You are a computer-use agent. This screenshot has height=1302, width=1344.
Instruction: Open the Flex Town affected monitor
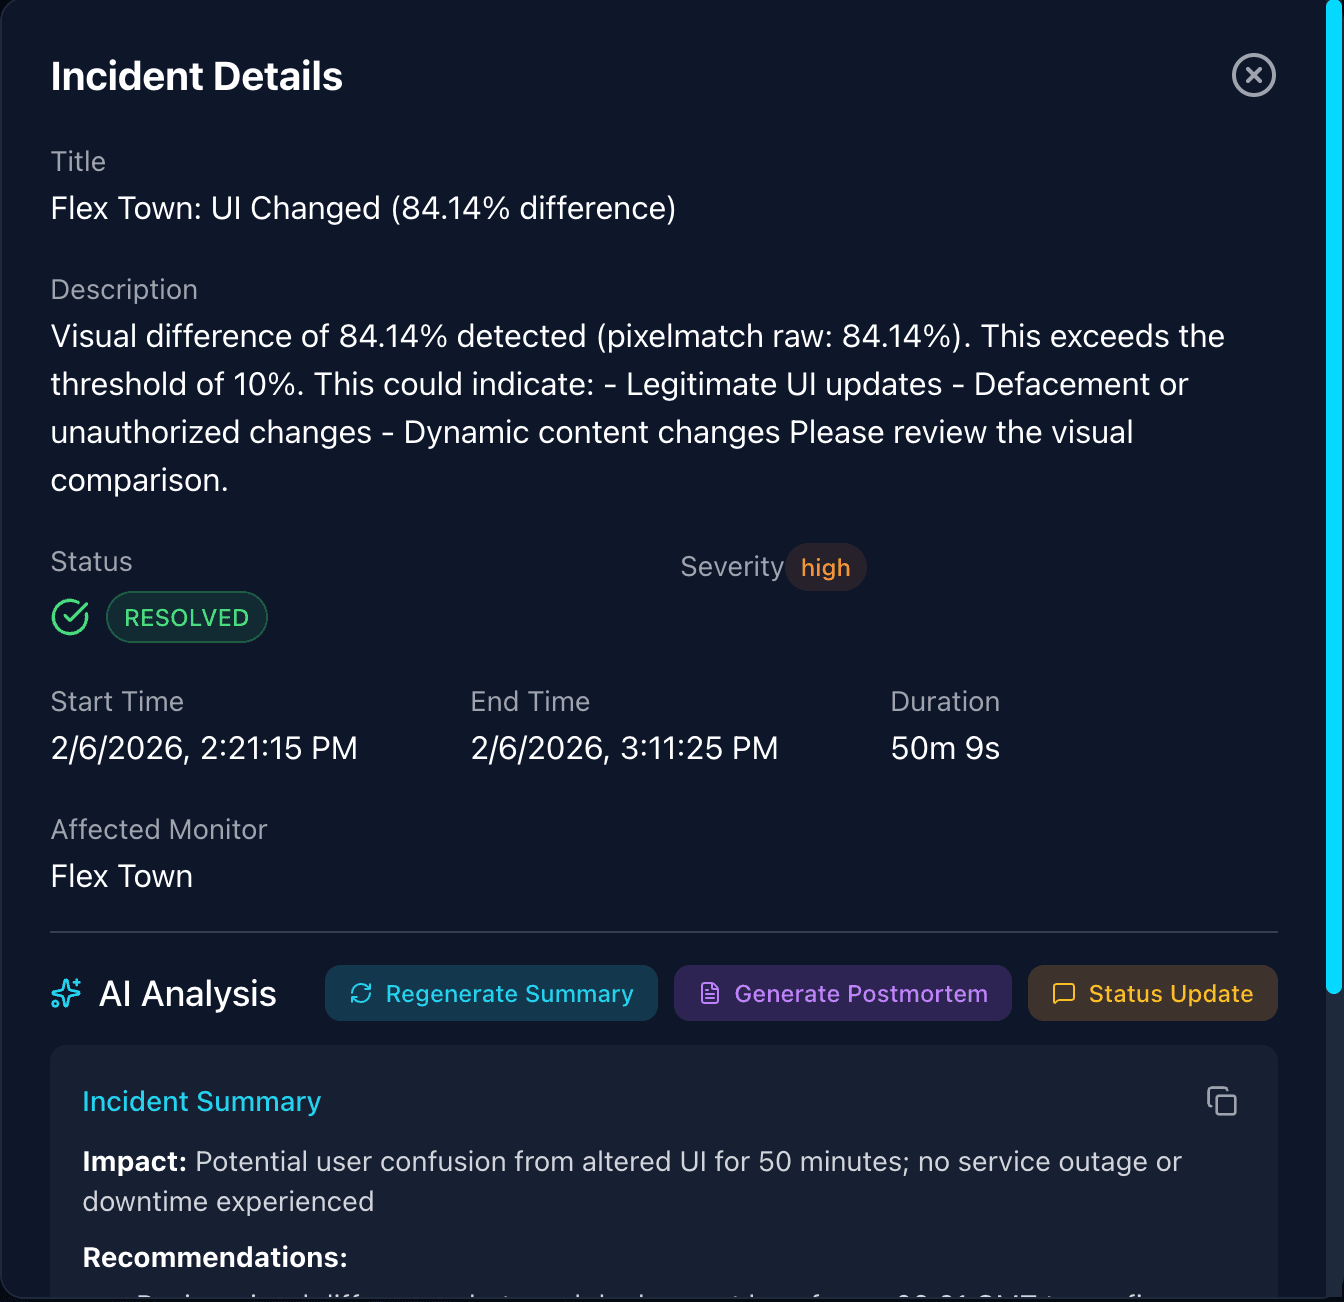[x=121, y=876]
